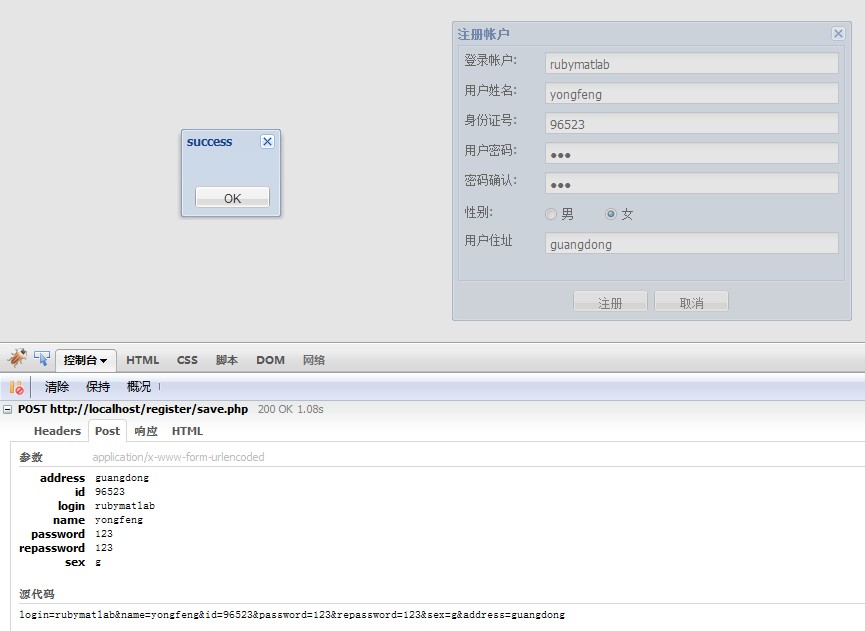Open the DOM panel tab

point(270,360)
